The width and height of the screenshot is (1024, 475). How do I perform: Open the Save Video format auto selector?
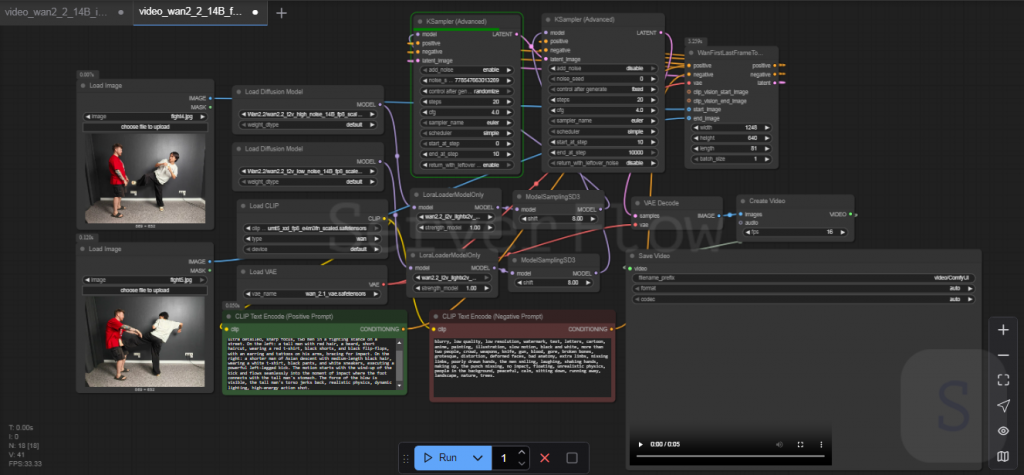tap(804, 288)
